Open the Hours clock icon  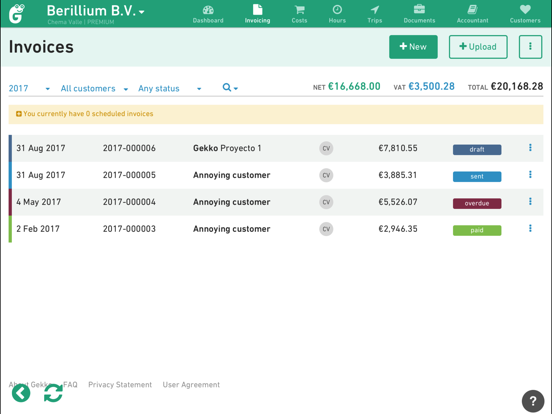337,10
